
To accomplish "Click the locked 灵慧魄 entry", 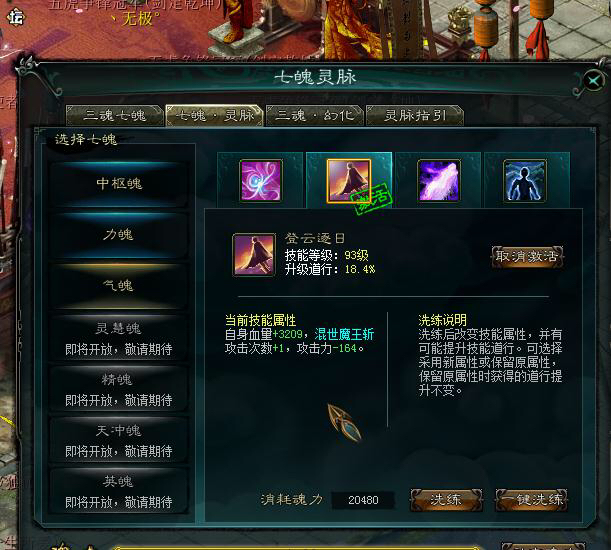I will (x=119, y=338).
